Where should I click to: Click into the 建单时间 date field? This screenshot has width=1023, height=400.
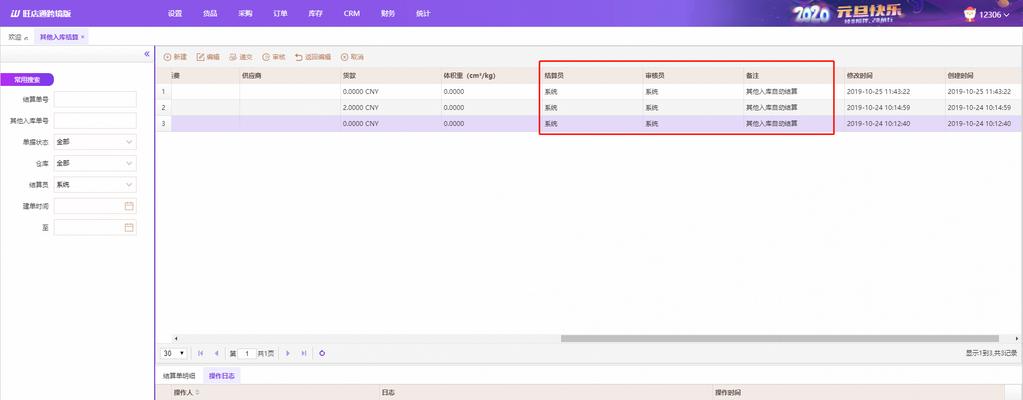coord(95,206)
